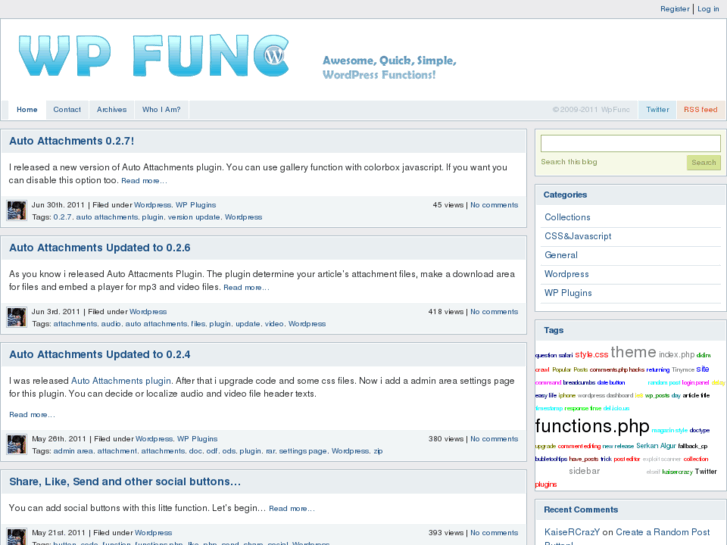Select the © 2009-2011 WpFunc text
727x545 pixels.
click(x=591, y=109)
